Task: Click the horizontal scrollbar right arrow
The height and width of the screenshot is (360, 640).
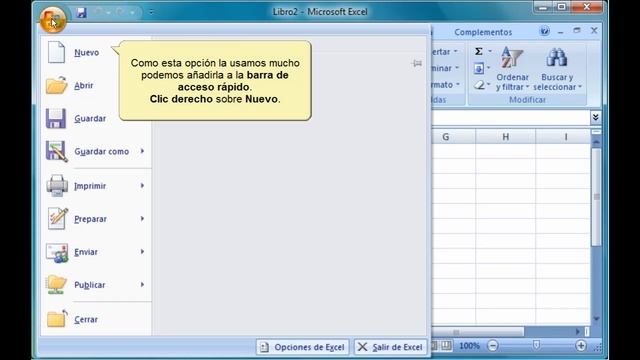Action: click(578, 332)
